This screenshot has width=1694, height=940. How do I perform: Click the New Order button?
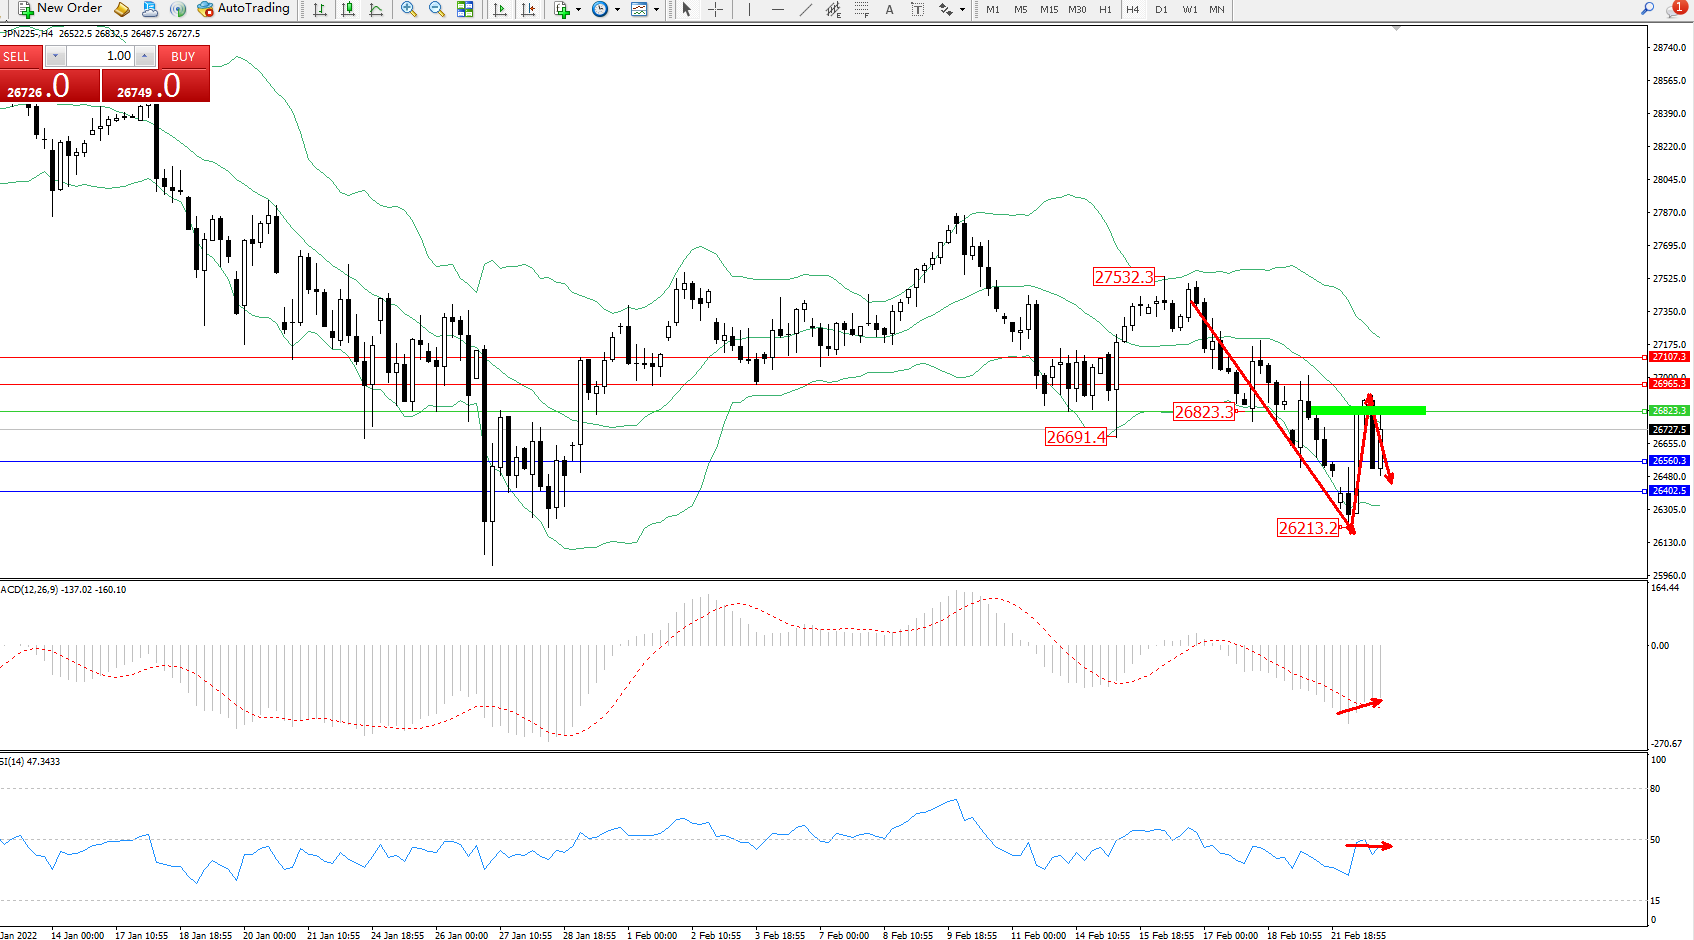tap(60, 9)
